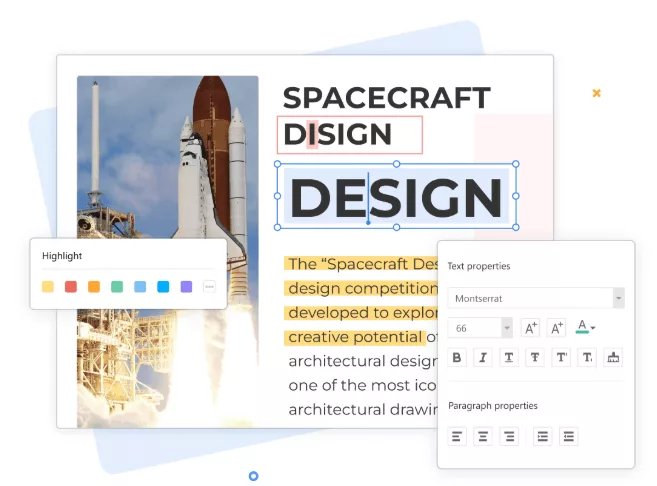Apply subscript formatting
This screenshot has width=657, height=486.
coord(587,357)
